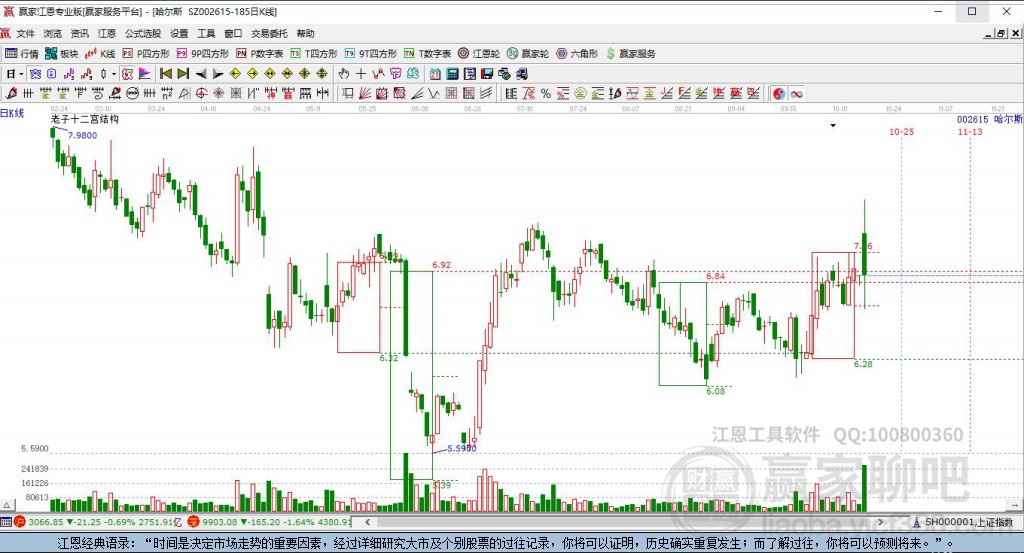This screenshot has width=1024, height=553.
Task: Launch the 赢家轮 wheel tool
Action: [528, 54]
